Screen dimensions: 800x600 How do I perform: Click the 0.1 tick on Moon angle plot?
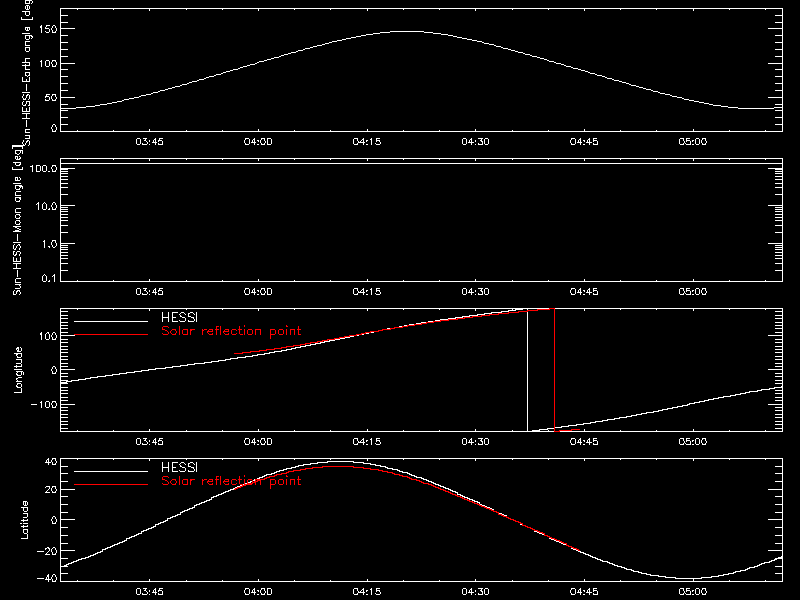(49, 278)
